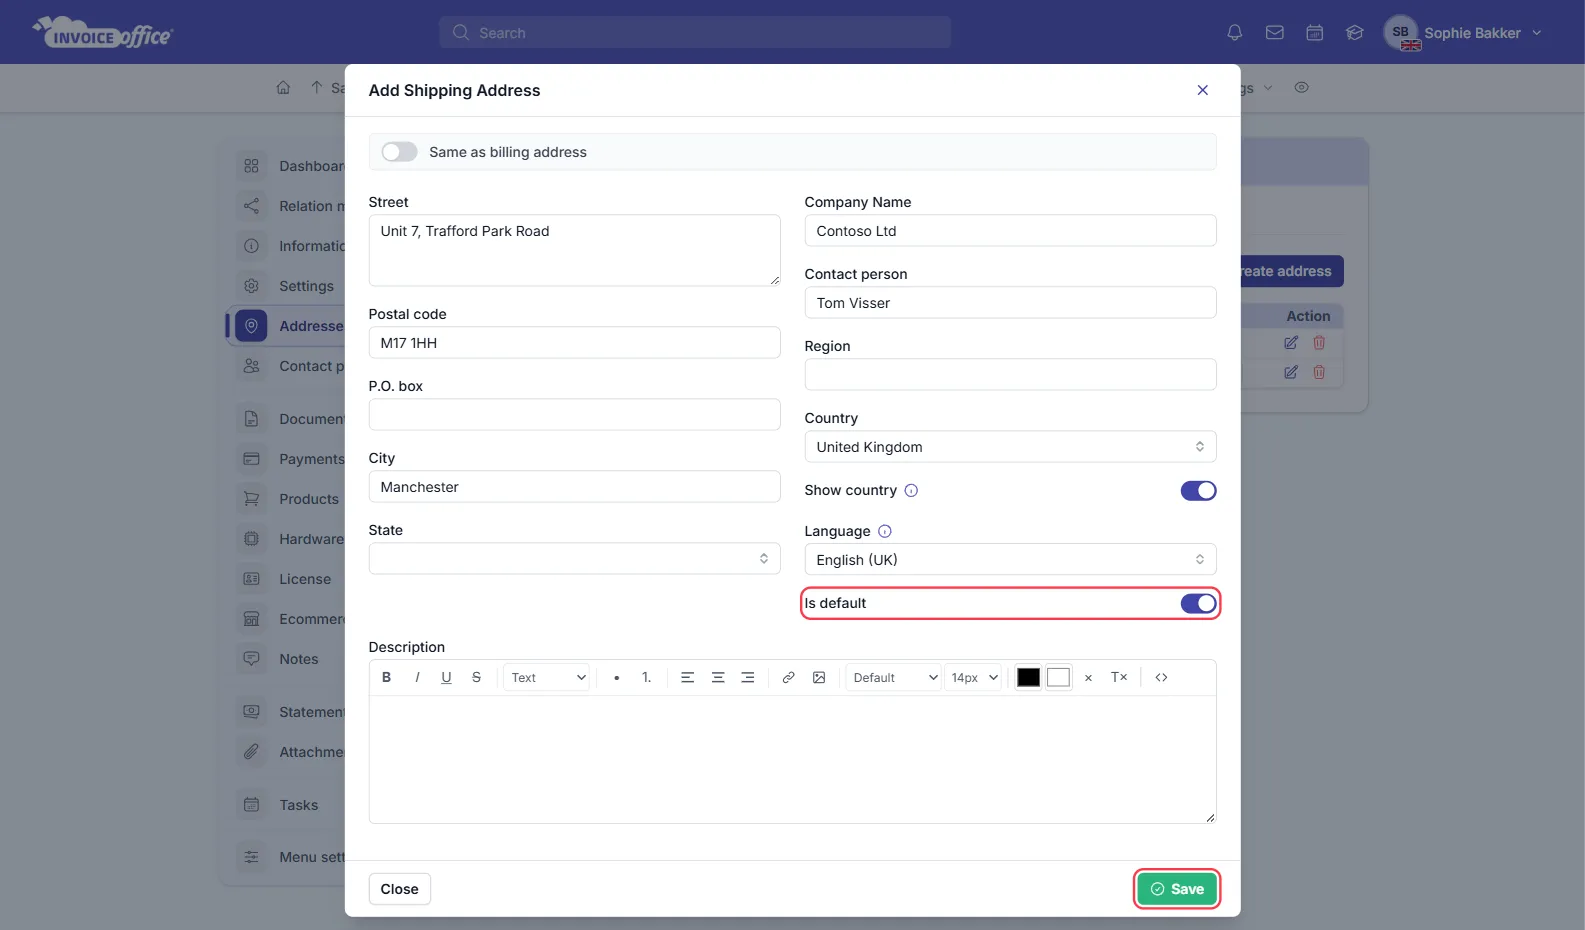Save the shipping address
This screenshot has height=930, width=1585.
tap(1177, 889)
